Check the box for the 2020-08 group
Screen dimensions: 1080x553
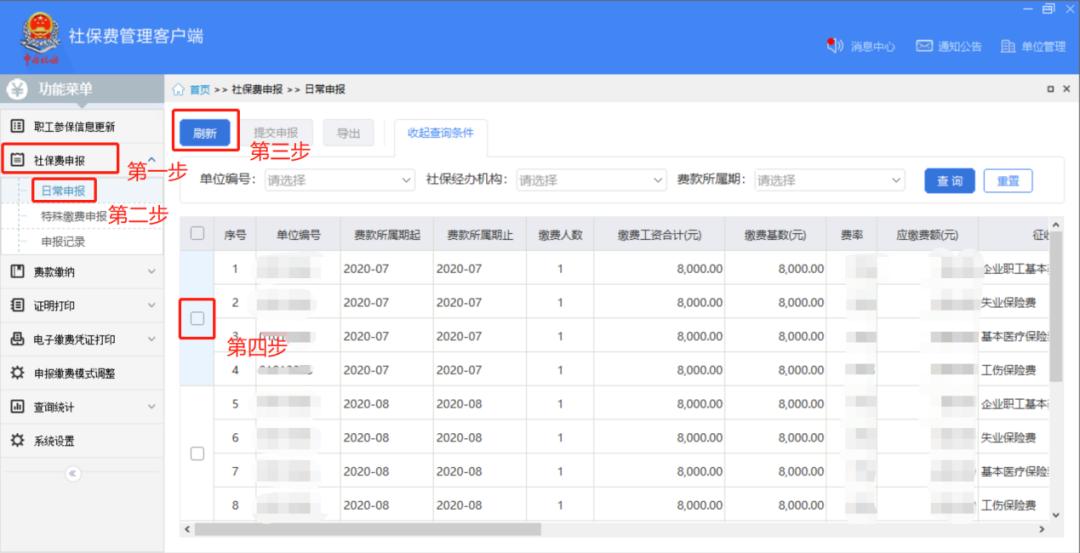pyautogui.click(x=197, y=454)
